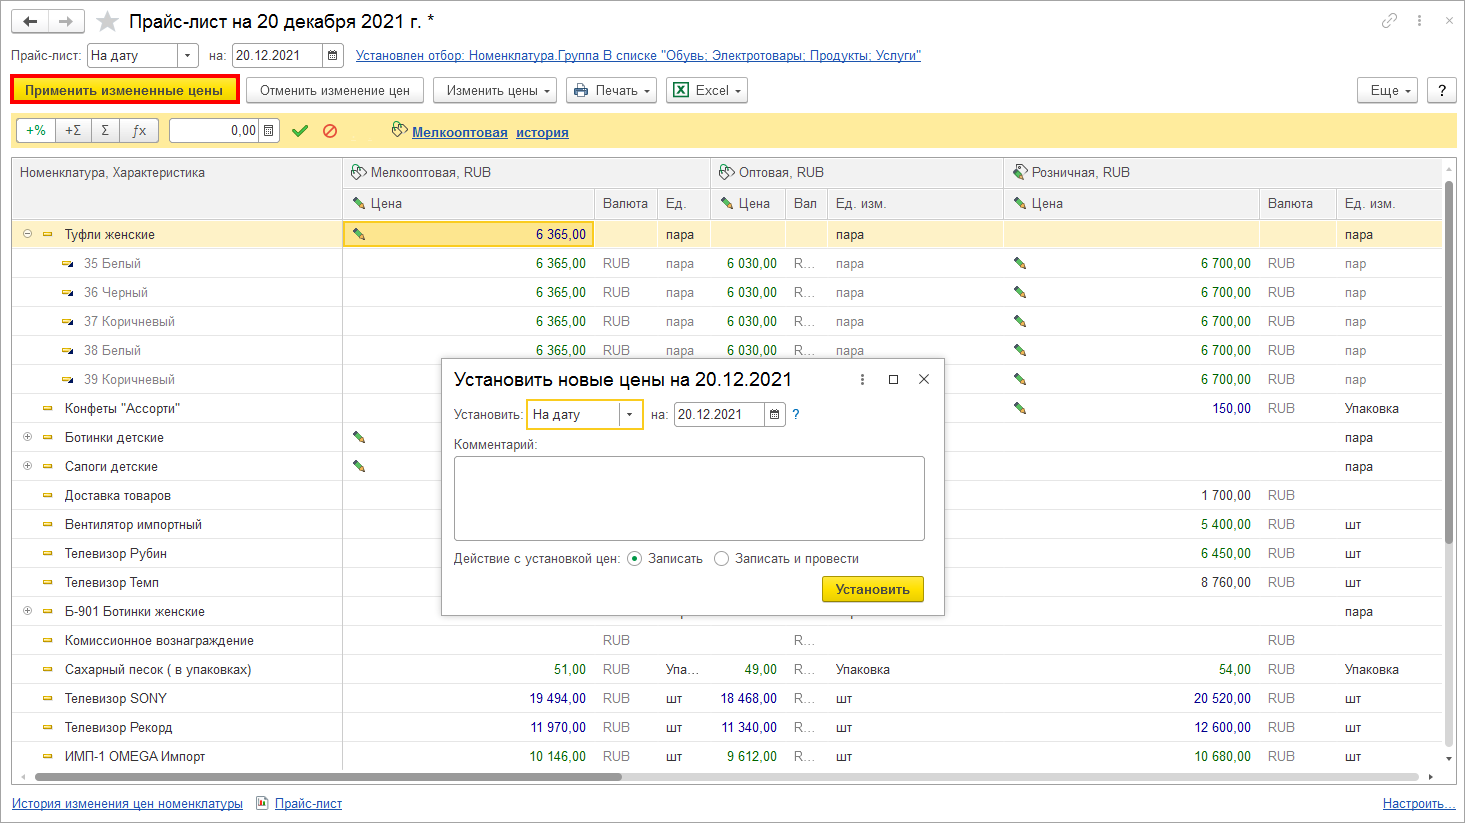1465x823 pixels.
Task: Collapse the Туфли женские group
Action: (27, 234)
